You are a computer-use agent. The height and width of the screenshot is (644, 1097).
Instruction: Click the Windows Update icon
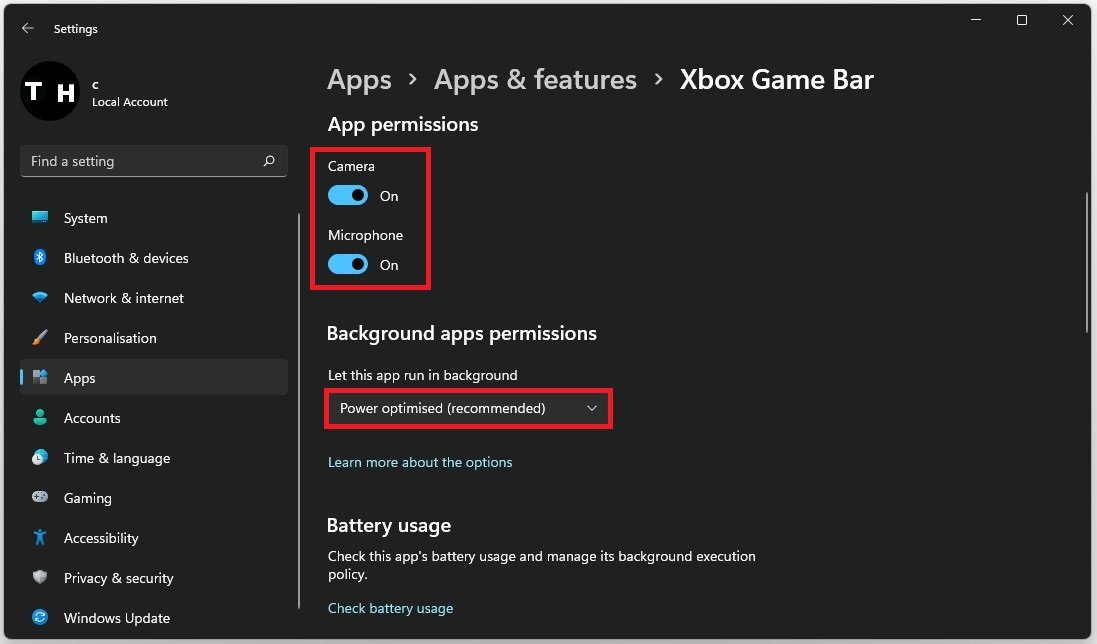point(40,618)
